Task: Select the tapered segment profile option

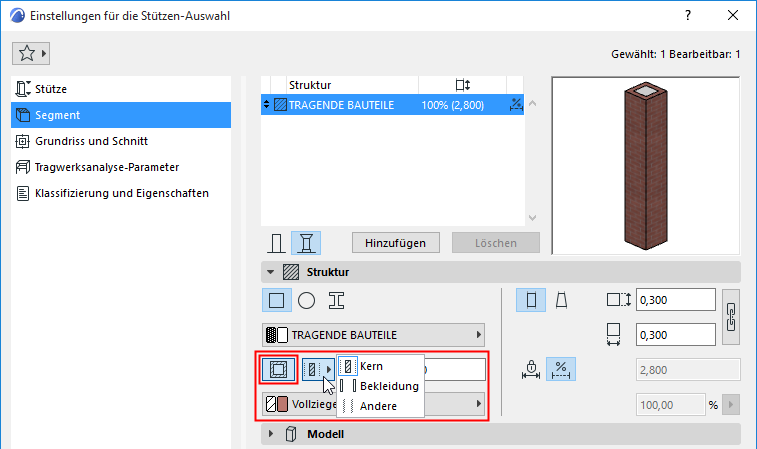Action: tap(561, 300)
